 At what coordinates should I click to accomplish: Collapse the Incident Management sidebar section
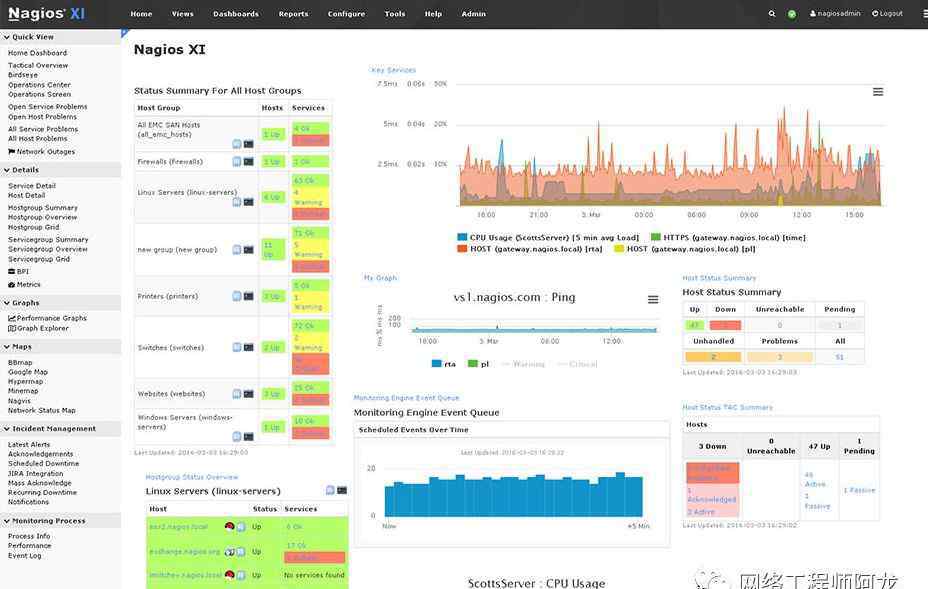click(60, 429)
